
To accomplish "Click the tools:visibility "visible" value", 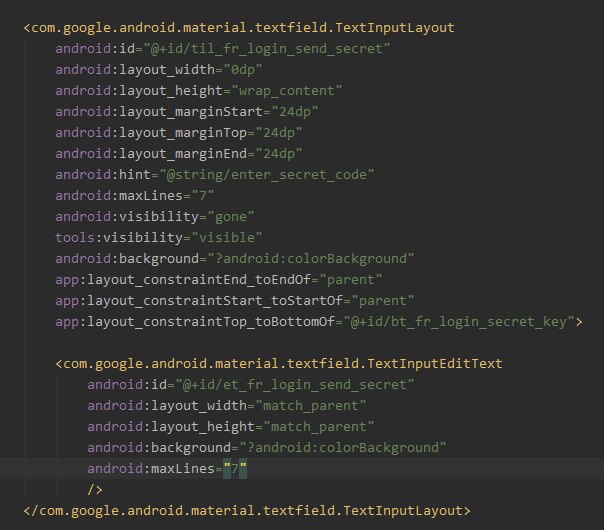I will (226, 238).
